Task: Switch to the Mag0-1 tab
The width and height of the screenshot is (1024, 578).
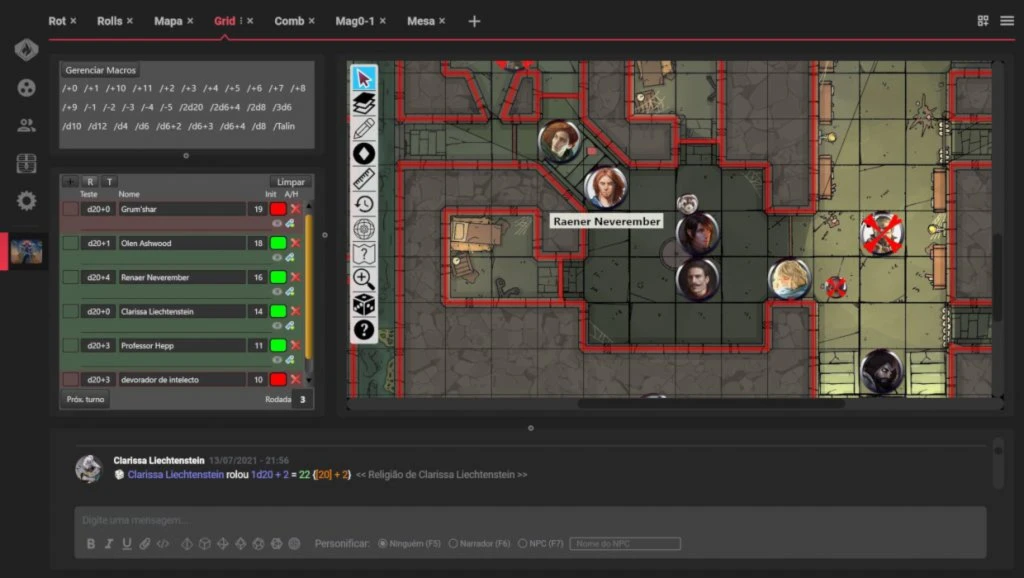Action: (x=355, y=21)
